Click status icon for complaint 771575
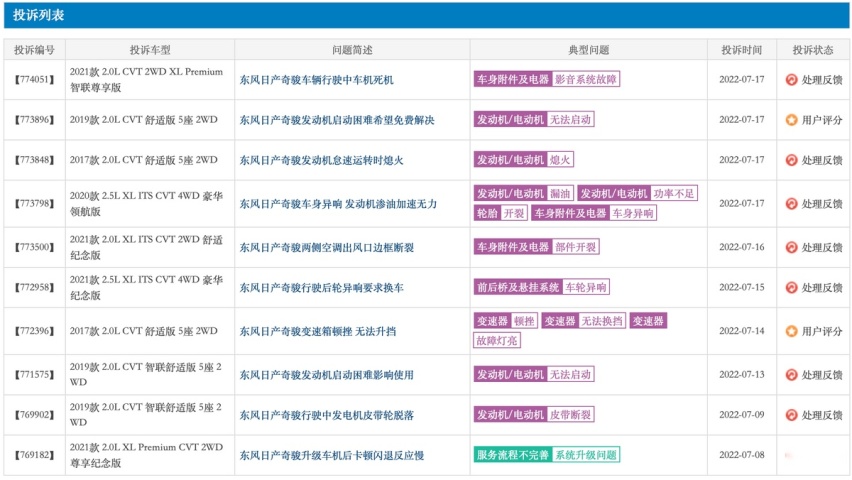852x480 pixels. pyautogui.click(x=791, y=375)
